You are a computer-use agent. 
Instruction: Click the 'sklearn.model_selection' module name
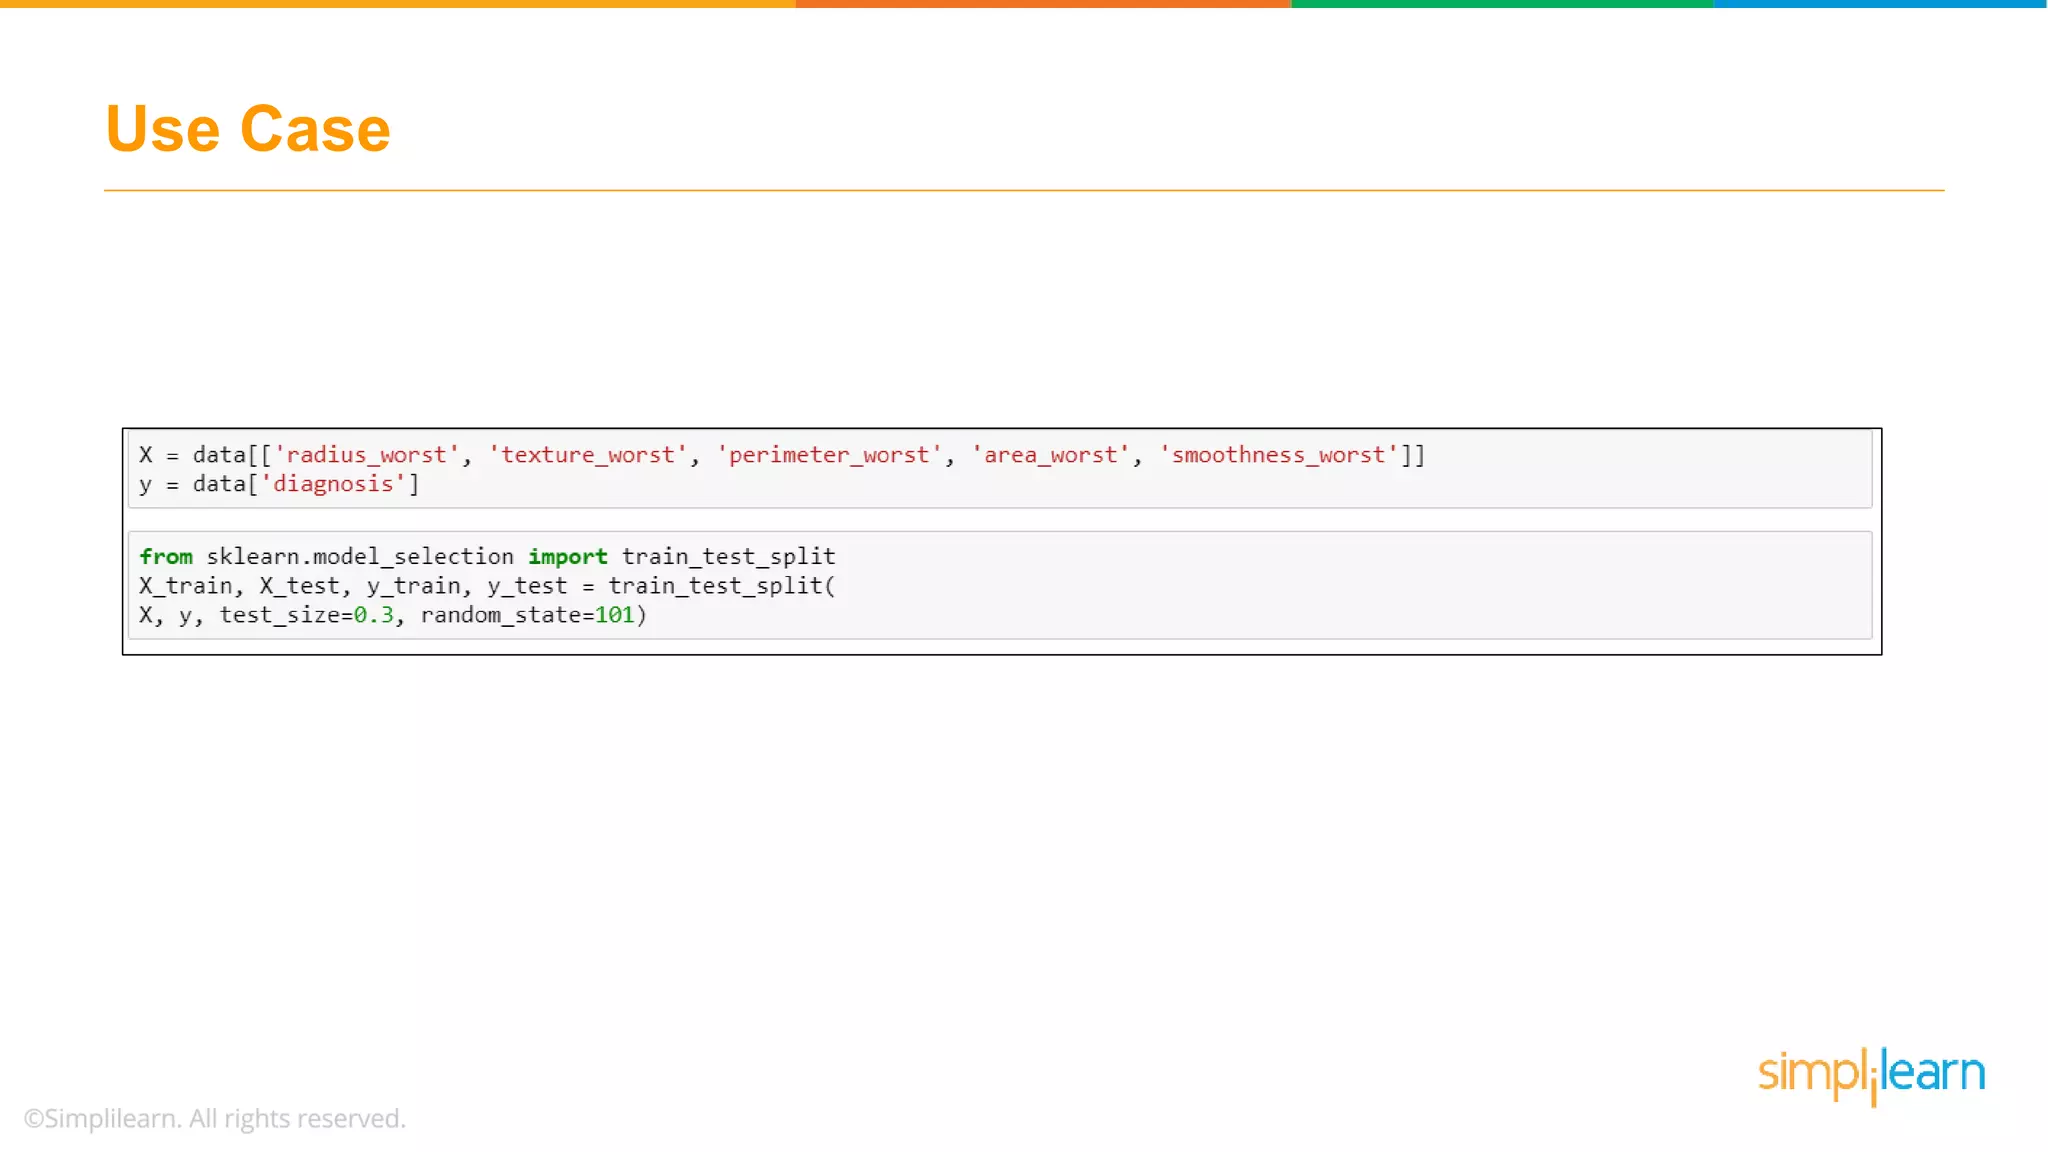360,556
